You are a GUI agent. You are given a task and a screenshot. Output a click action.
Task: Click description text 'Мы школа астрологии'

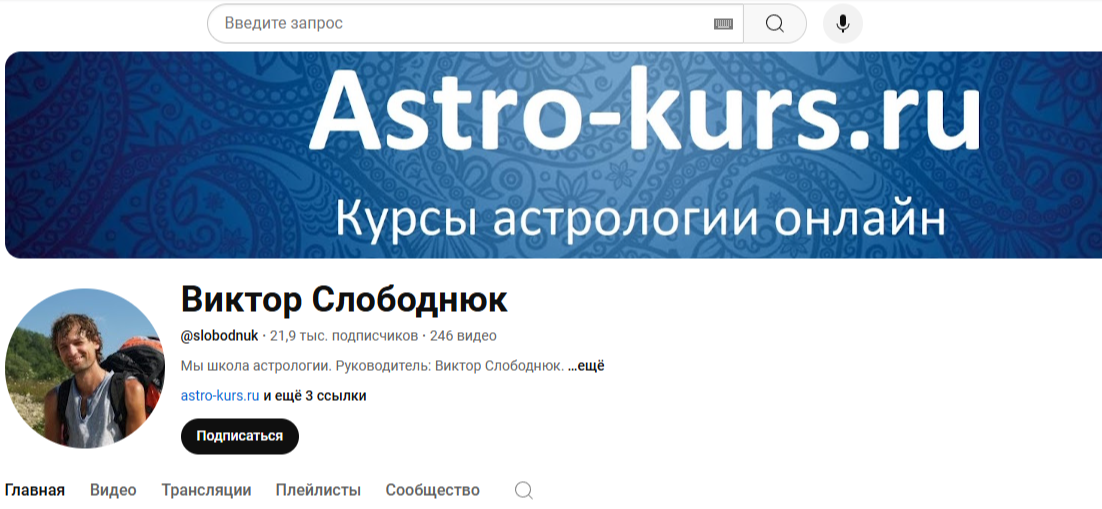pos(257,366)
